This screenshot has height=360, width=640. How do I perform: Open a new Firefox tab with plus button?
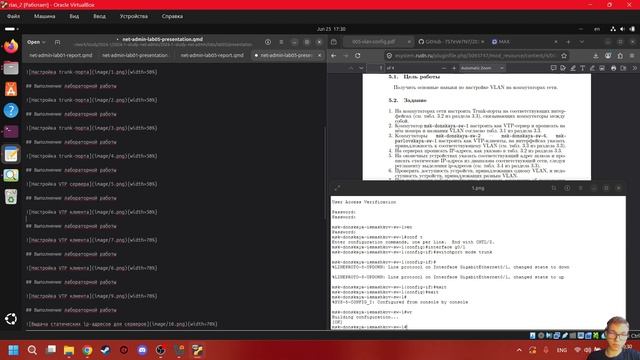[x=568, y=42]
